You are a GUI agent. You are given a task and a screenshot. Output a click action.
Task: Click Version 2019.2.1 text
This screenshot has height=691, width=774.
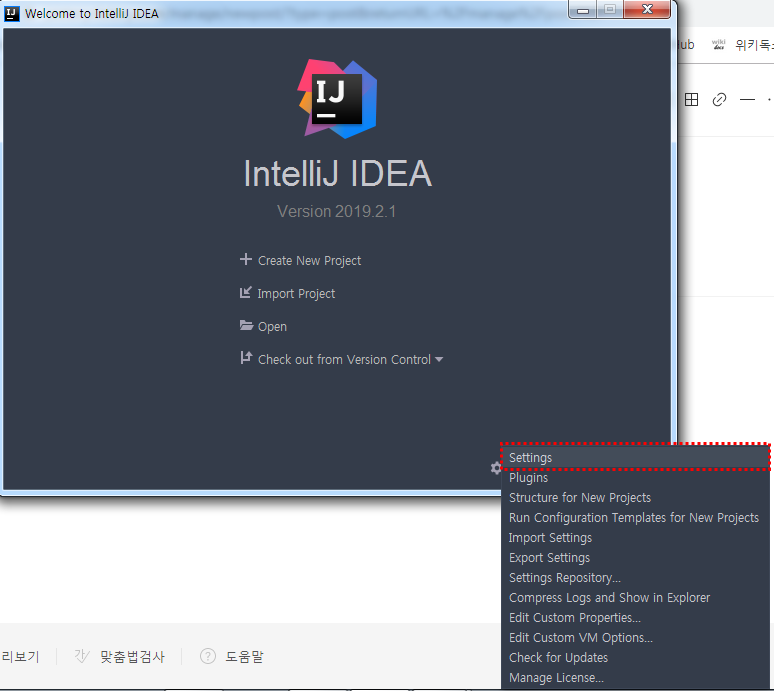337,211
